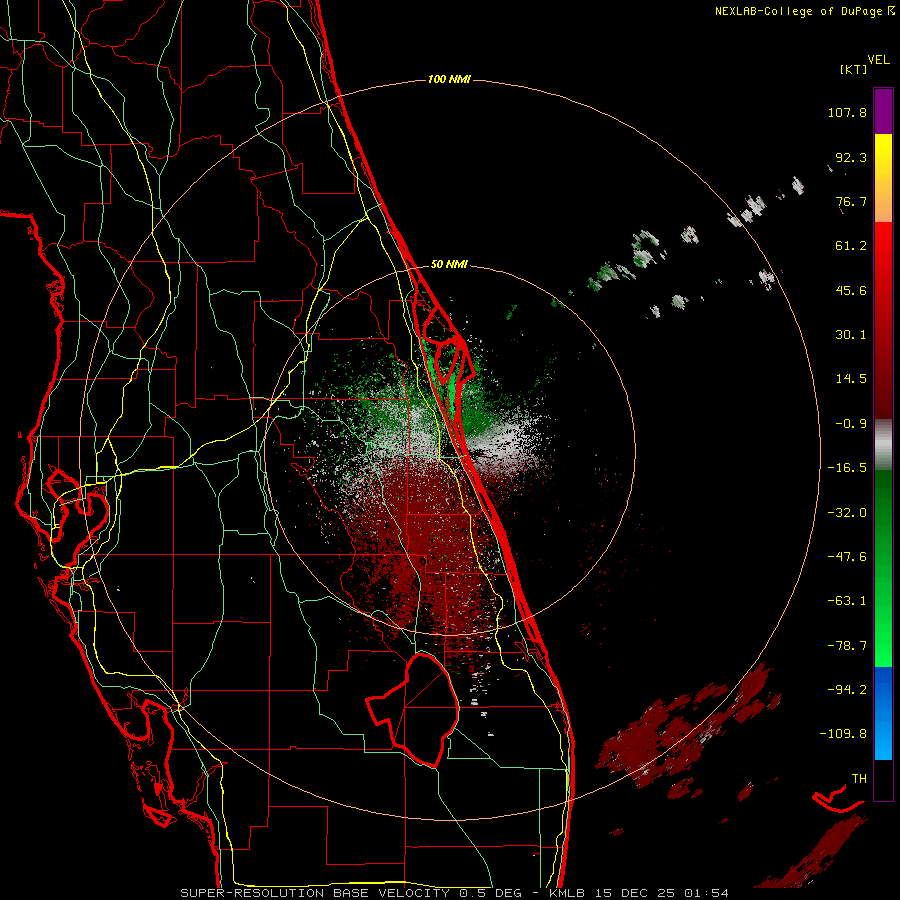
Task: Click the VEL legend title
Action: click(878, 60)
